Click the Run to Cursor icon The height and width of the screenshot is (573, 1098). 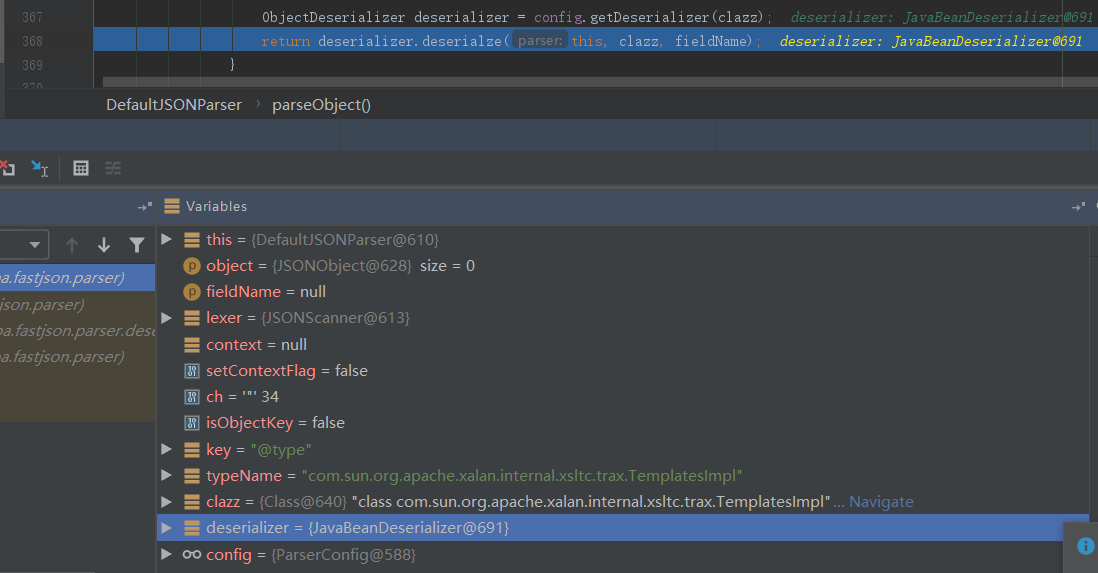click(x=39, y=168)
